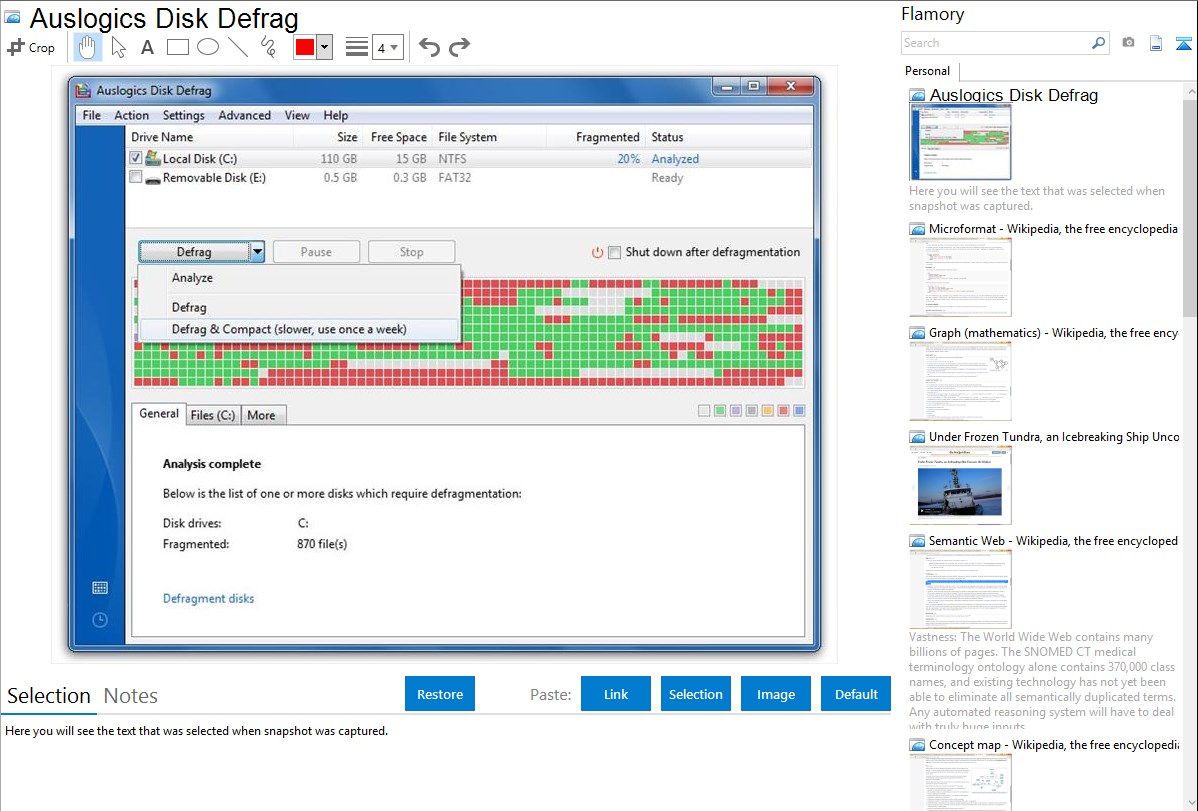
Task: Open the File menu
Action: (x=92, y=115)
